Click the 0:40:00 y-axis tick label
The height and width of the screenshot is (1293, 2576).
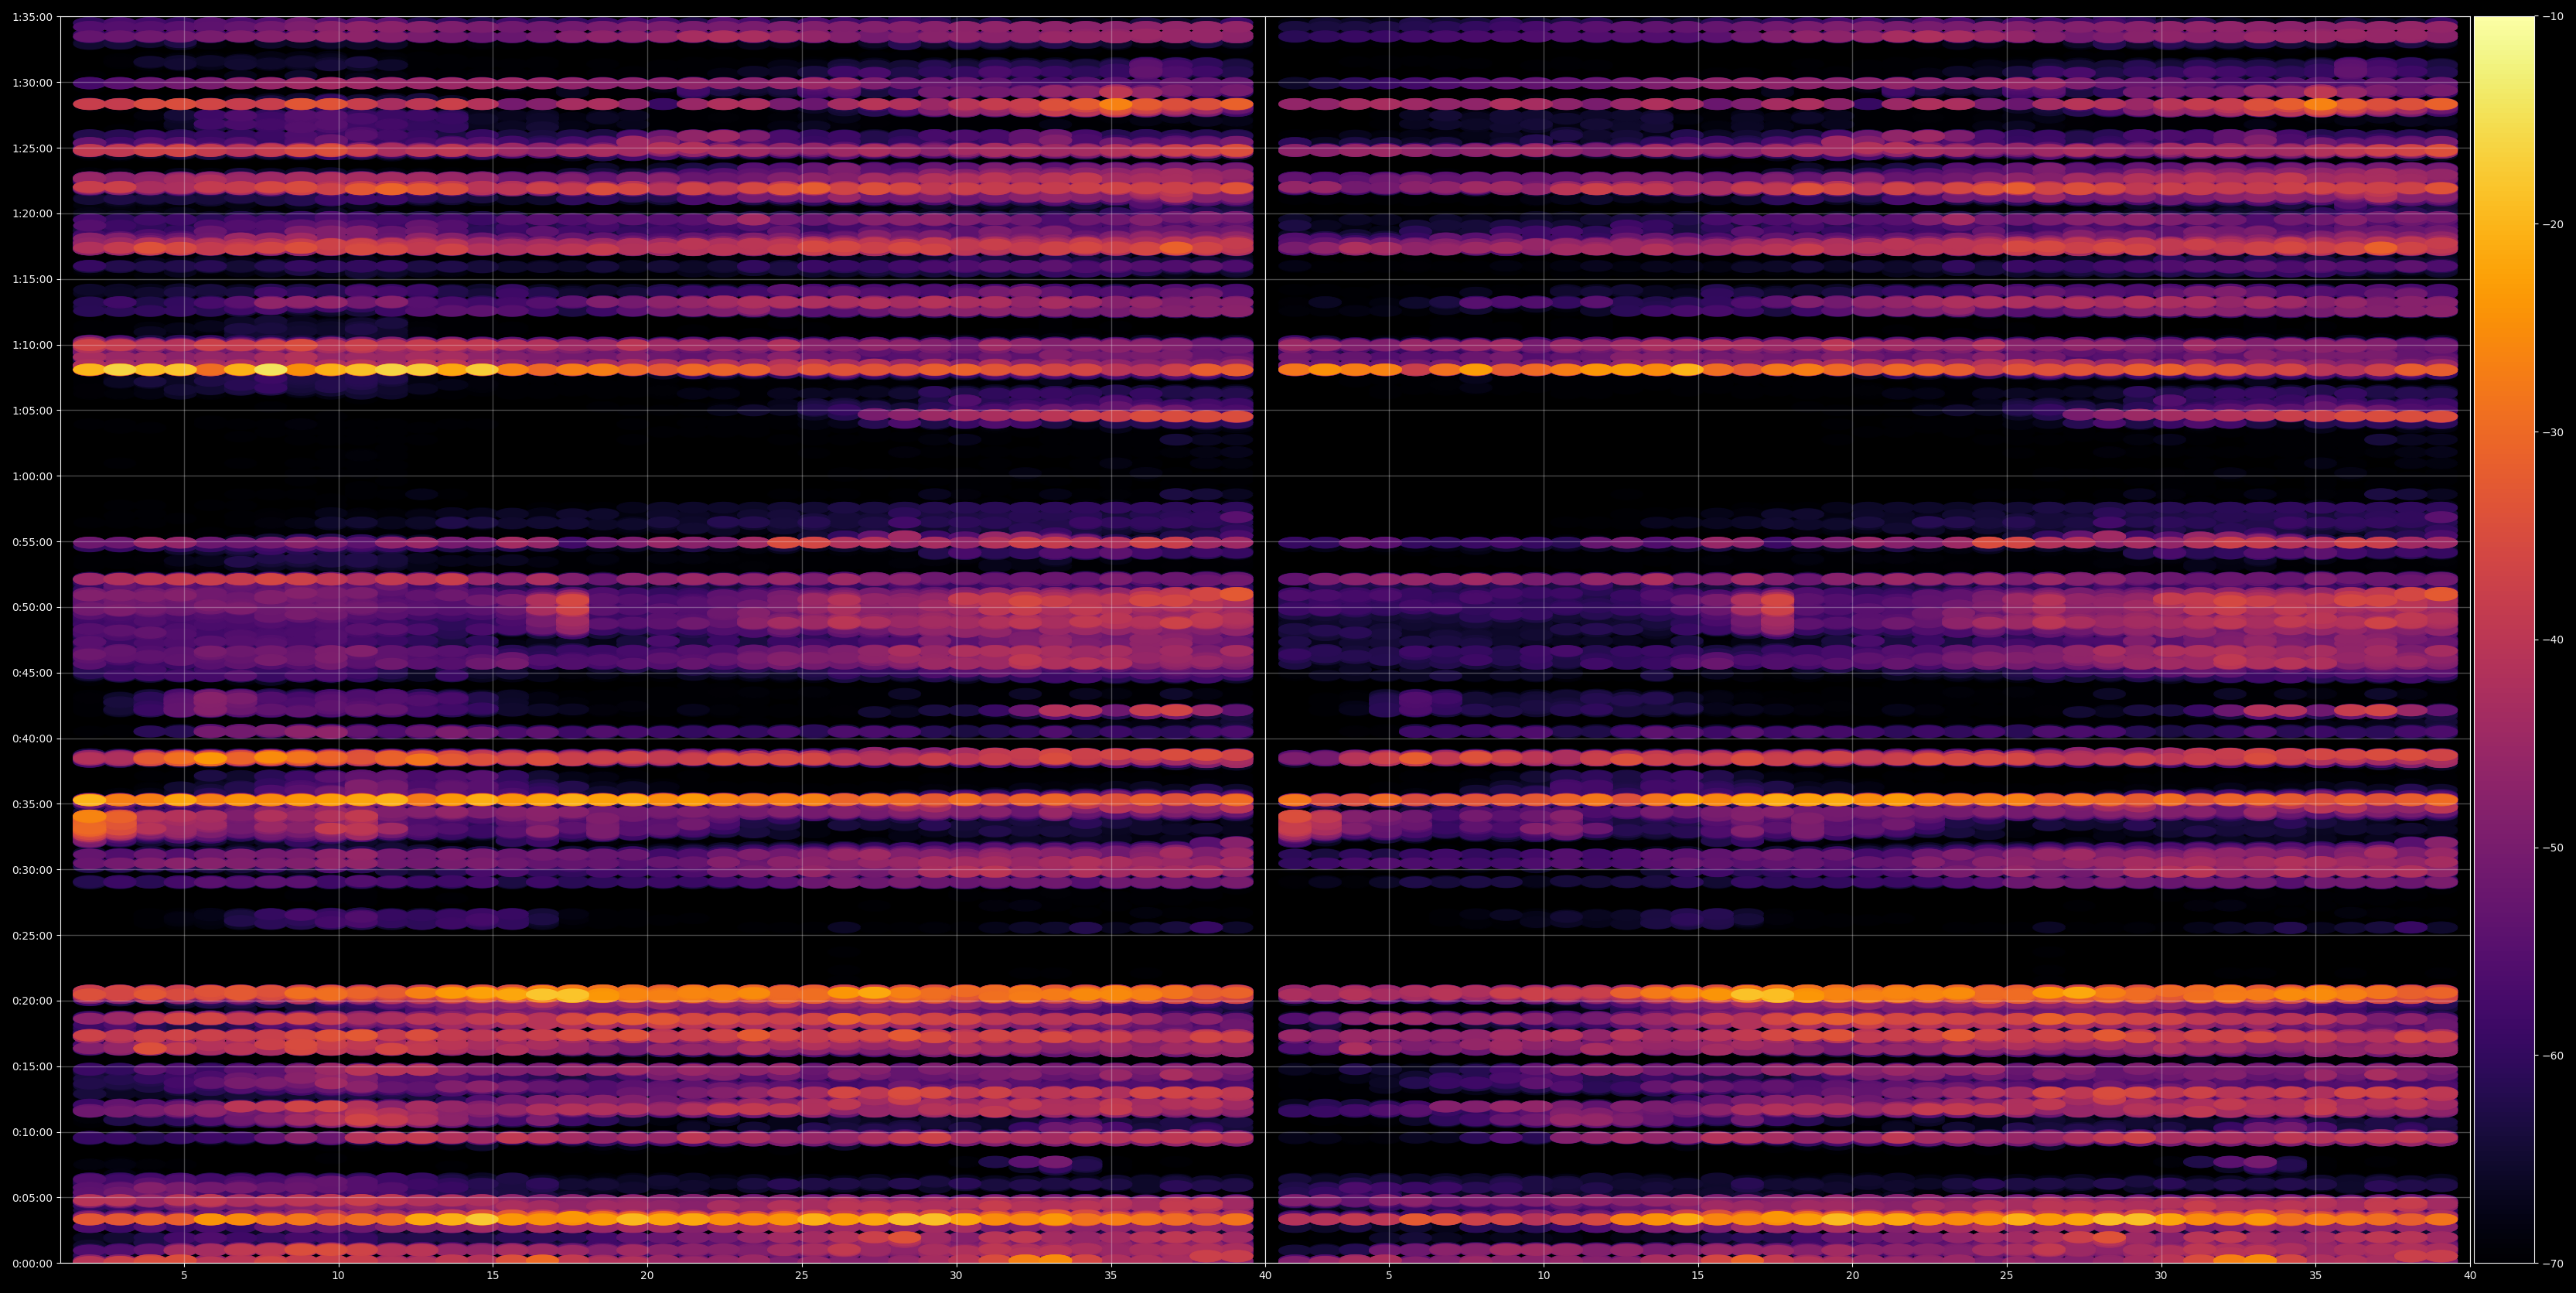click(32, 739)
